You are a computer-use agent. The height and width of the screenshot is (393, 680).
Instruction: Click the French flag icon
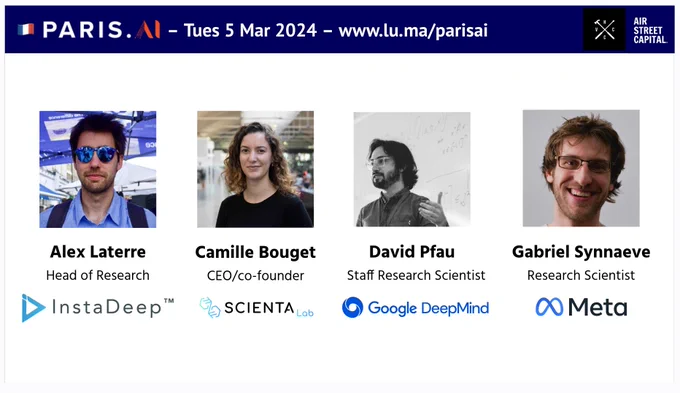pyautogui.click(x=26, y=29)
